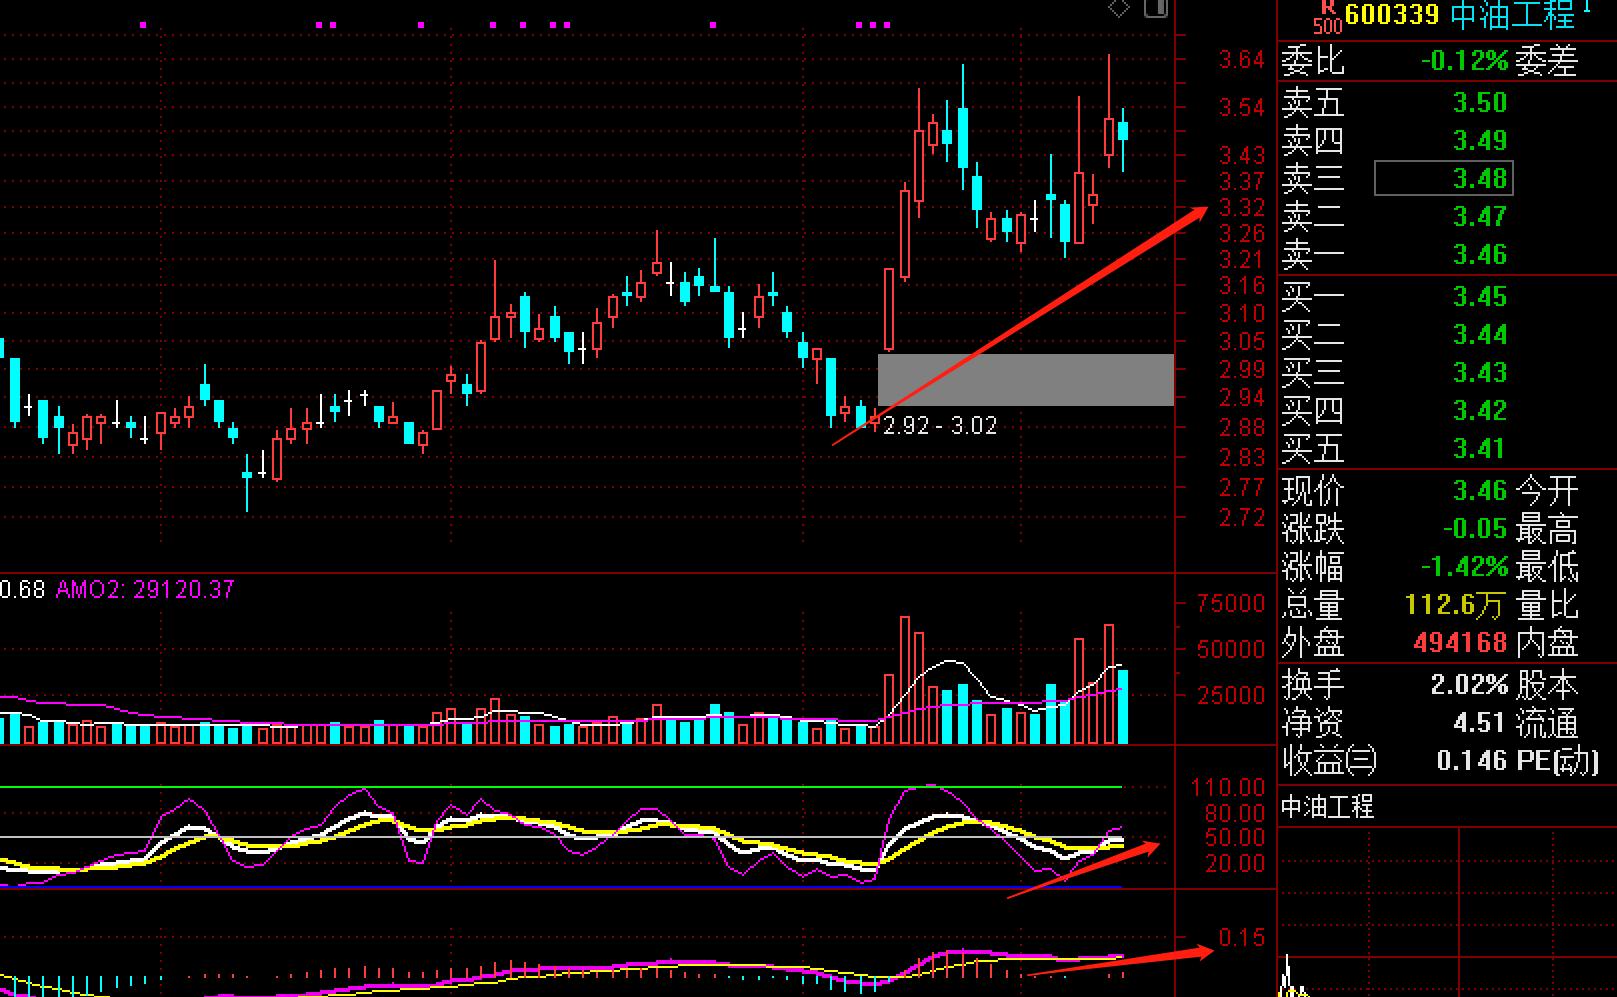Screen dimensions: 1617x997
Task: Click the stock code 600339
Action: pyautogui.click(x=1391, y=15)
